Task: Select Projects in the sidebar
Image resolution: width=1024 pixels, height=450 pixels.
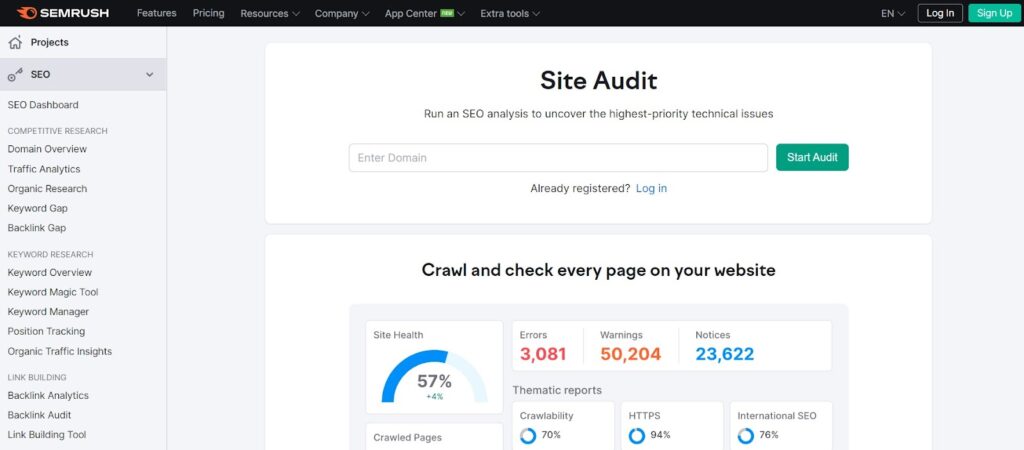Action: point(50,42)
